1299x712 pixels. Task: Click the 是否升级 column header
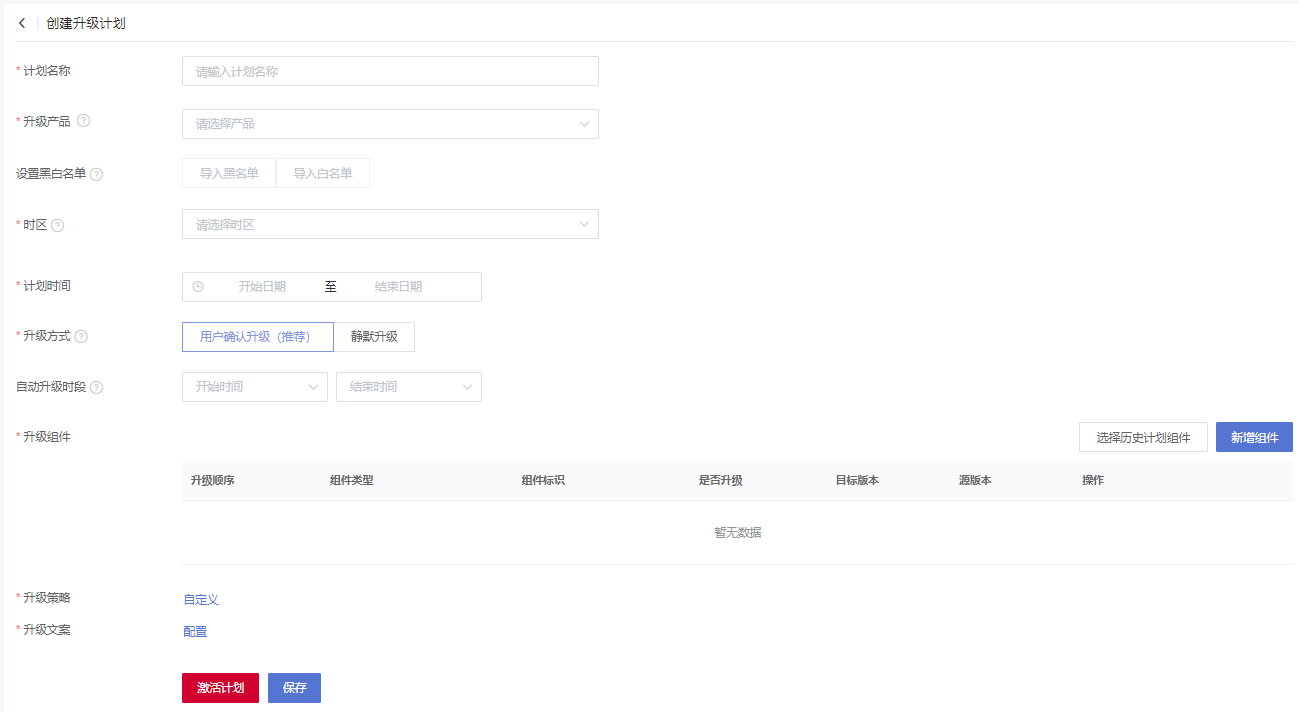tap(720, 481)
